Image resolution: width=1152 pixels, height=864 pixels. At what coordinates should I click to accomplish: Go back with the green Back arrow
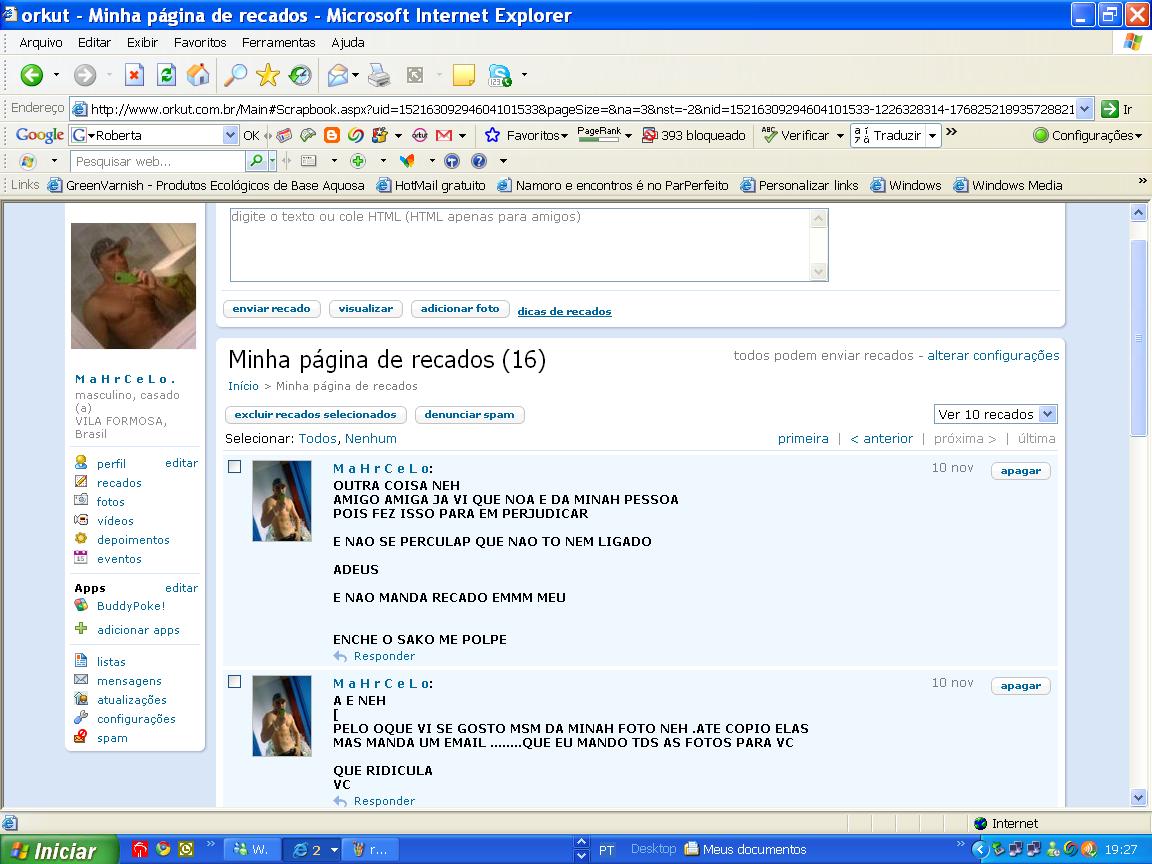32,74
